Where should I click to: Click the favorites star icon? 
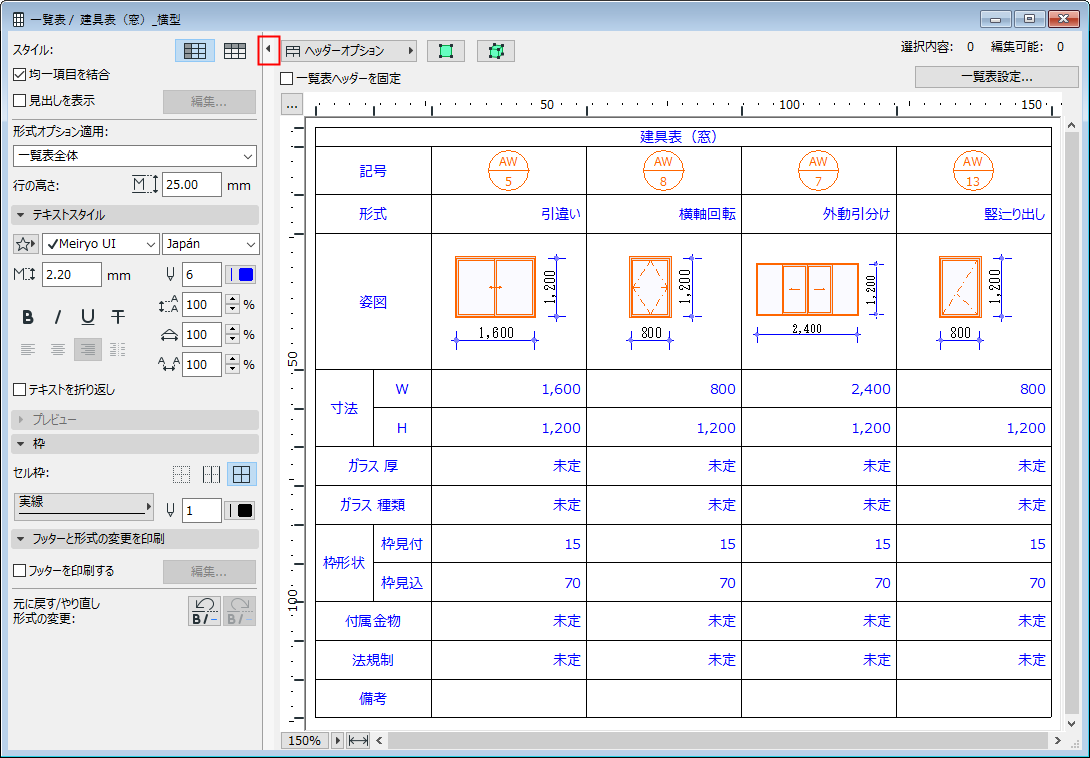[x=26, y=244]
